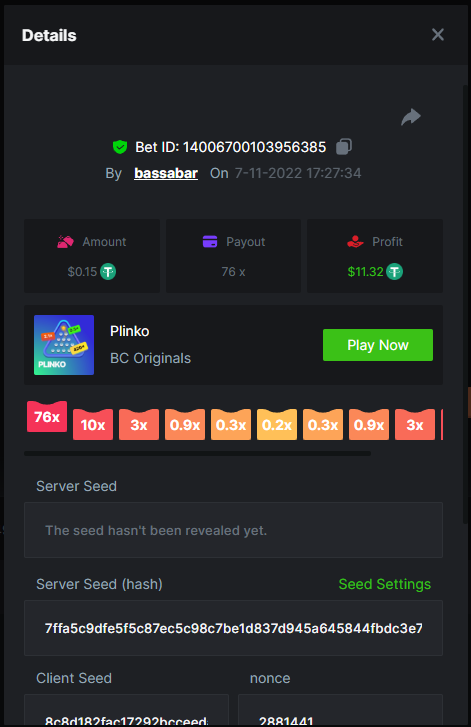The image size is (471, 727).
Task: Click the horizontal multiplier scrollbar
Action: [x=197, y=453]
